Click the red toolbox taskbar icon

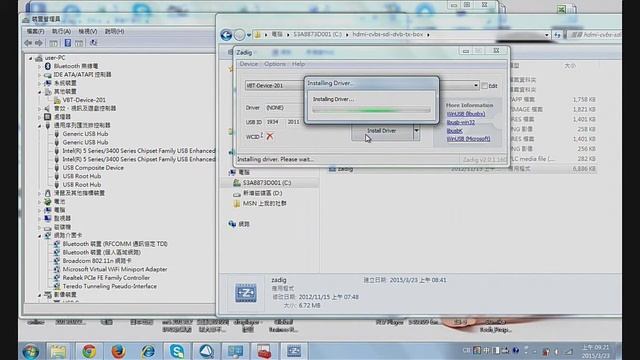coord(264,351)
